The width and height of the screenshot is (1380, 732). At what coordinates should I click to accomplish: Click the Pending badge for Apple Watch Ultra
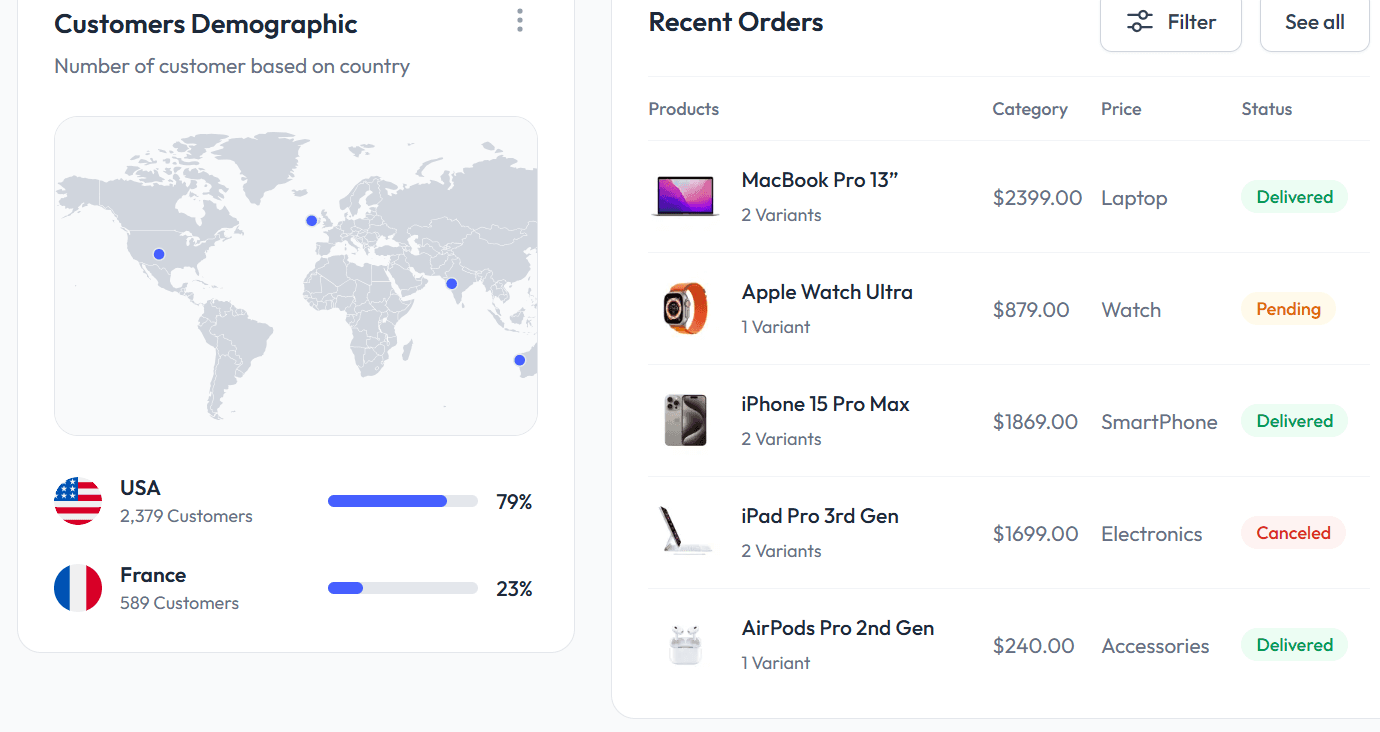coord(1287,309)
